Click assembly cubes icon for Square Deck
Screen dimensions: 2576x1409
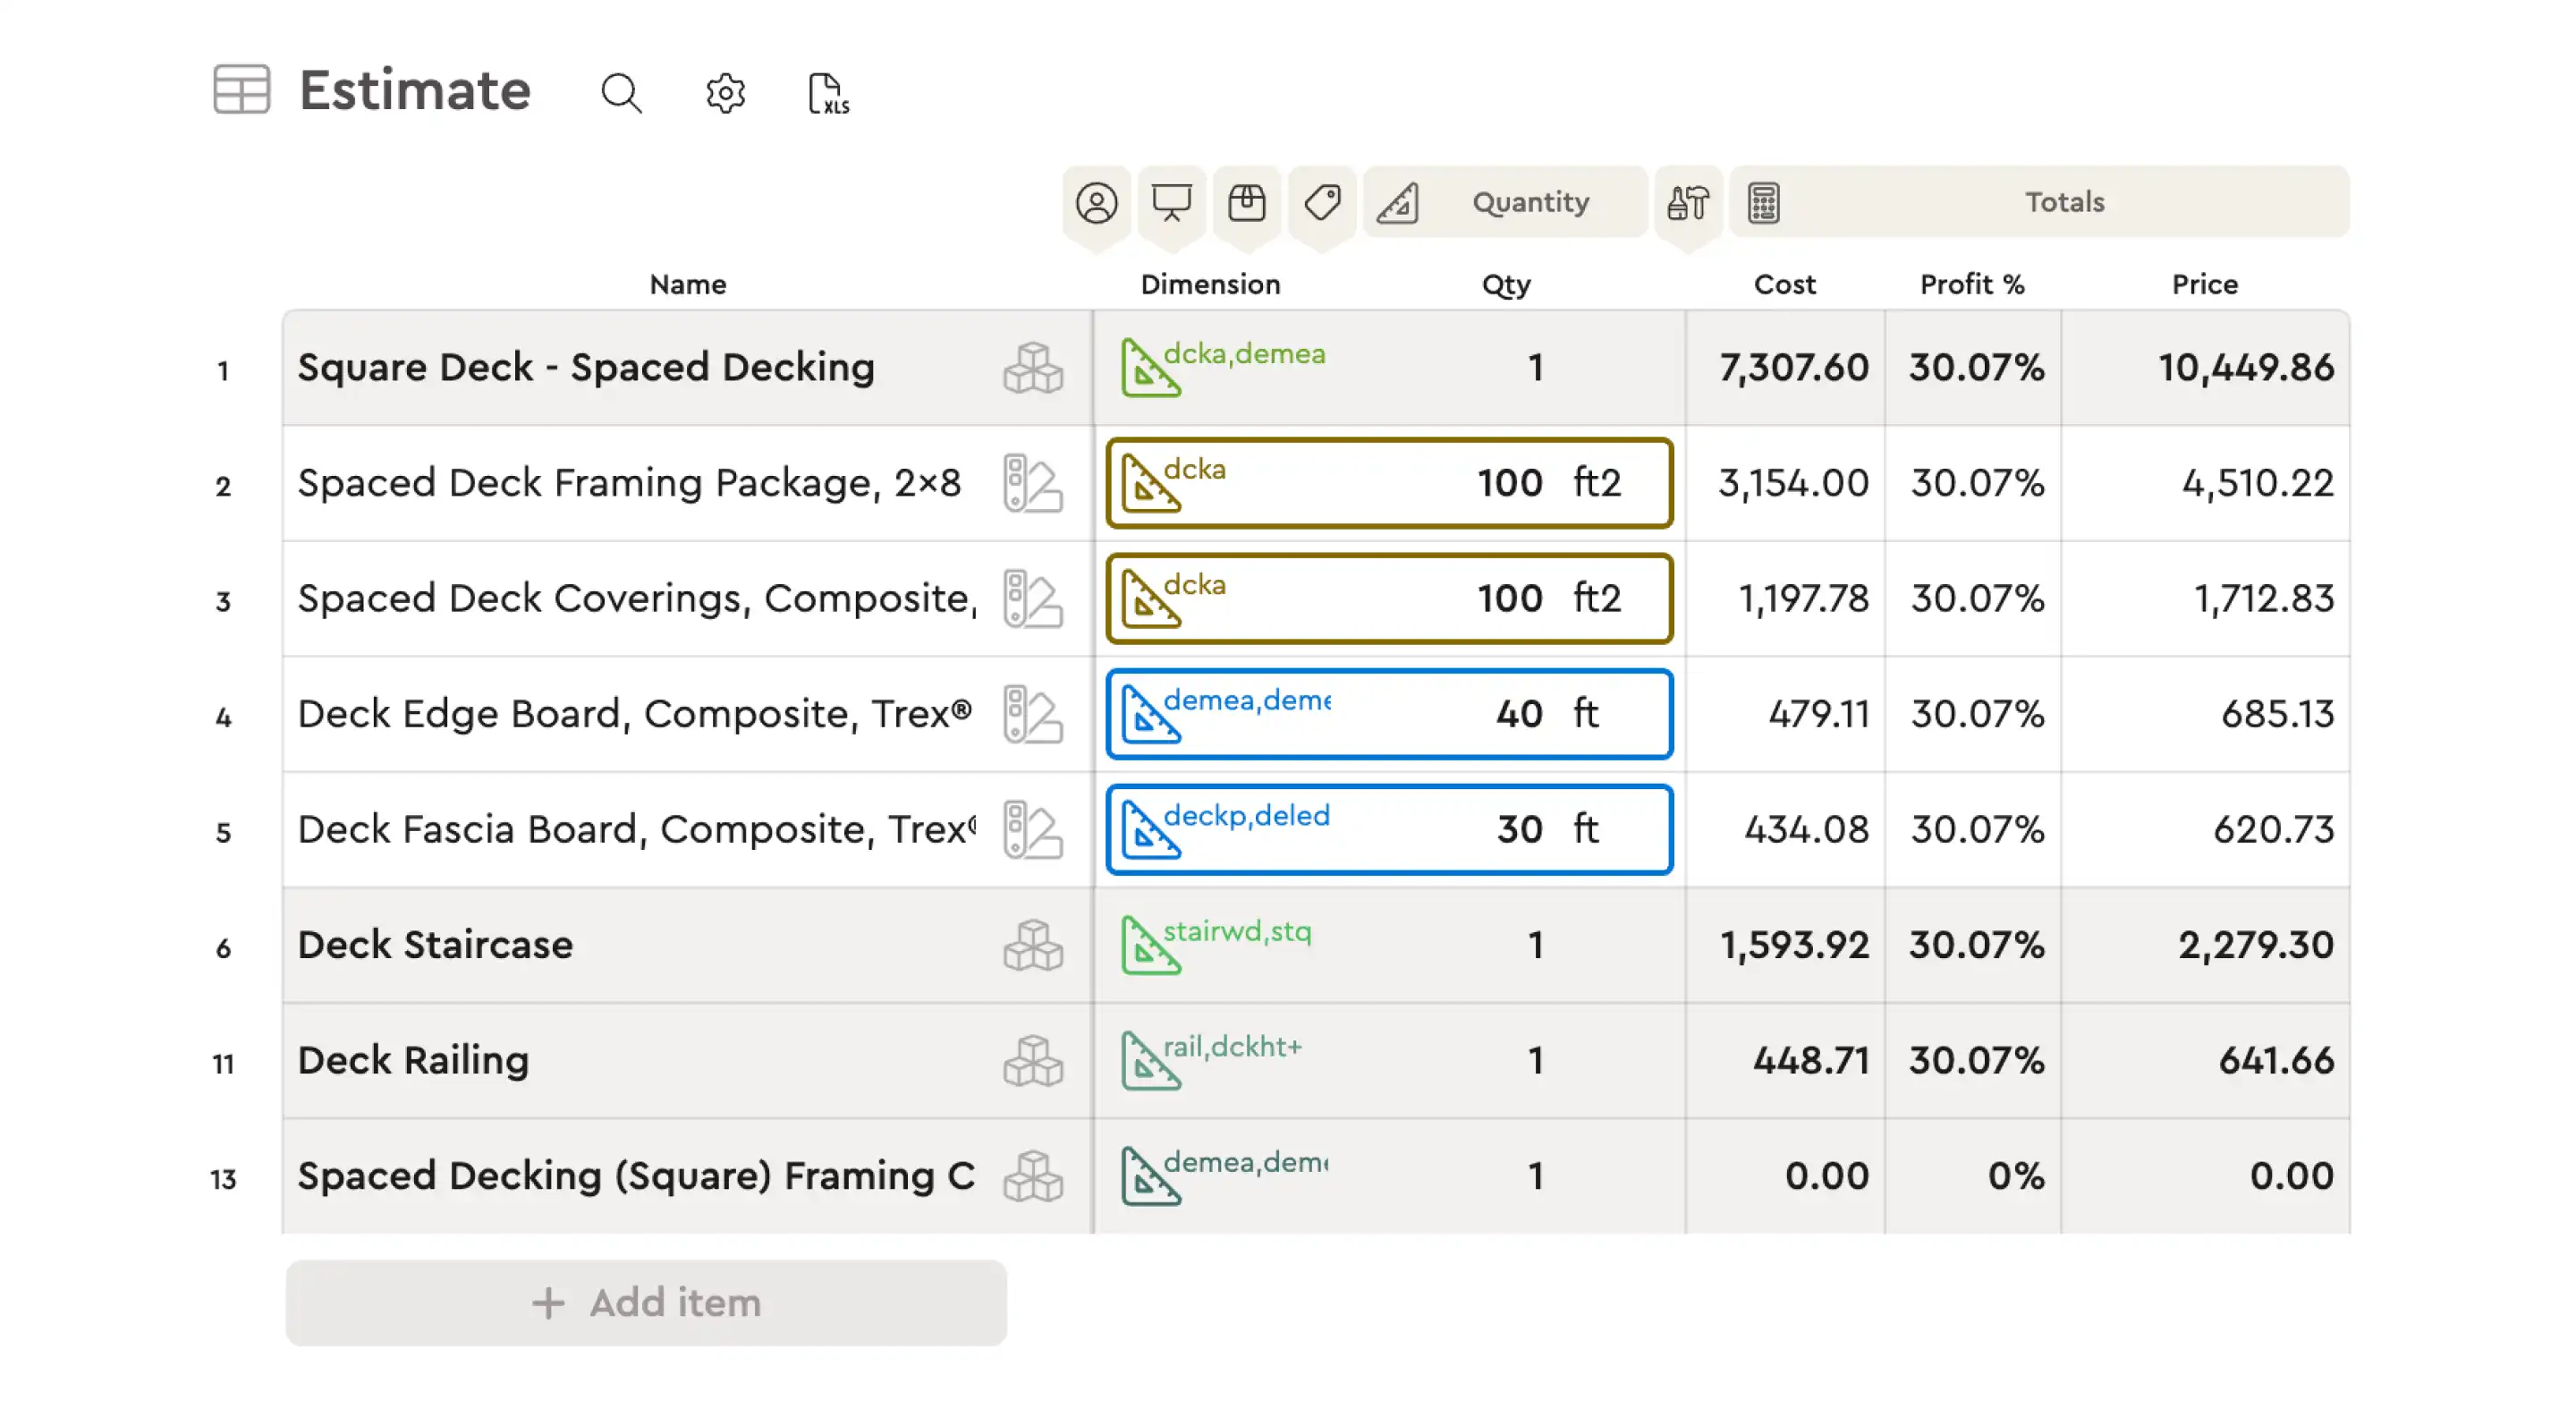[1033, 368]
